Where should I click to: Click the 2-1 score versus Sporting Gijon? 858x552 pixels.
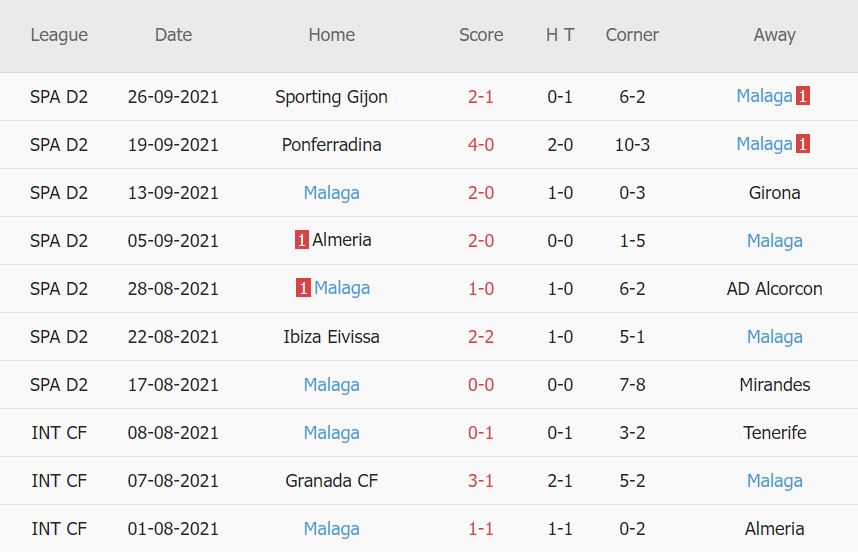[481, 97]
